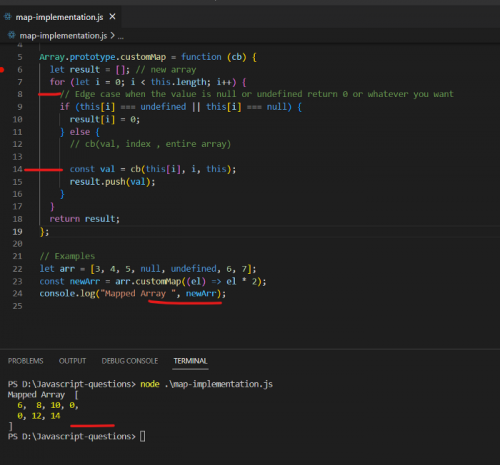Toggle the red breakpoint on line 6
500x465 pixels.
(x=2, y=70)
